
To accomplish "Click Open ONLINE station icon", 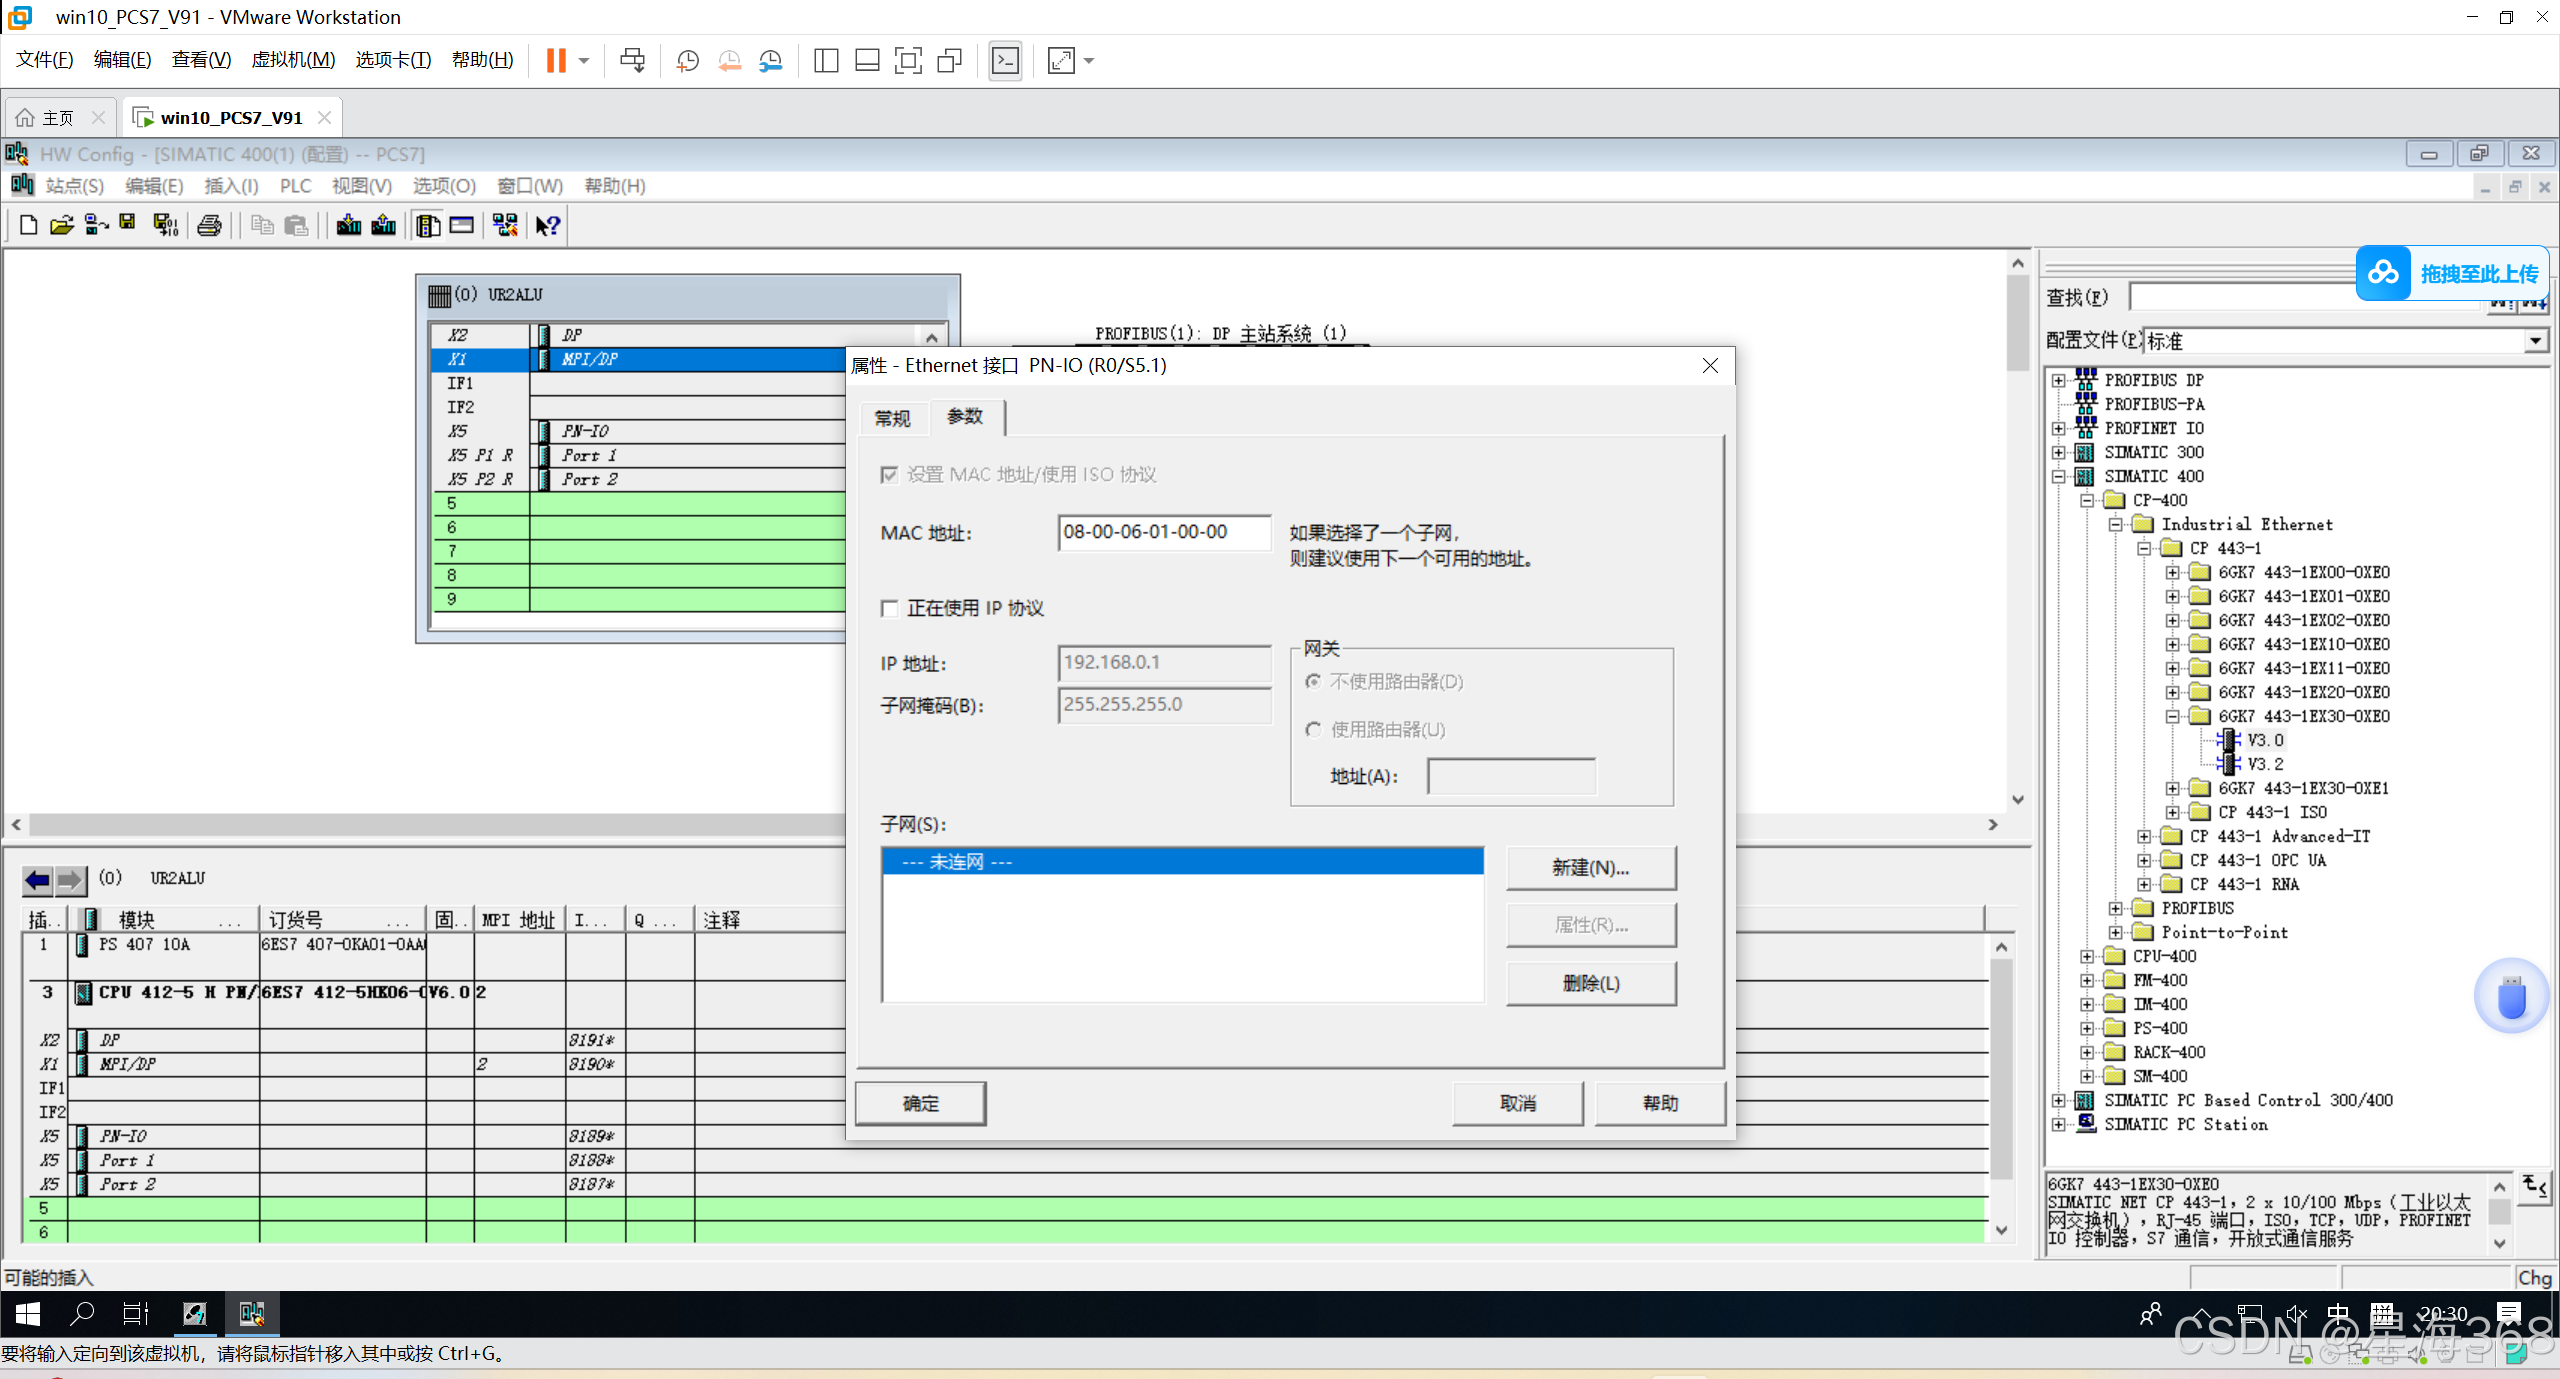I will [x=96, y=225].
